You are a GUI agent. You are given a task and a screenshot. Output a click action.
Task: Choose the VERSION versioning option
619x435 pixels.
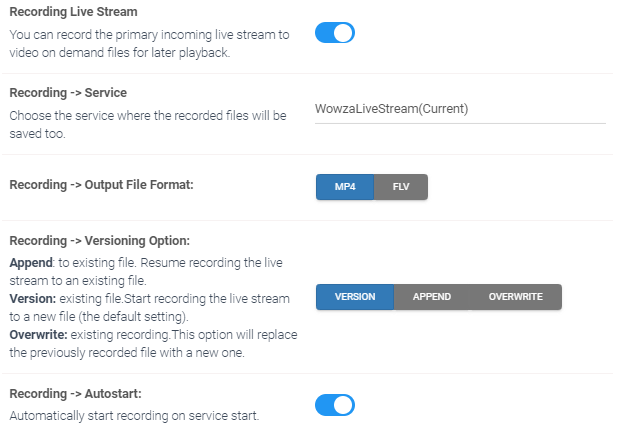pyautogui.click(x=355, y=297)
